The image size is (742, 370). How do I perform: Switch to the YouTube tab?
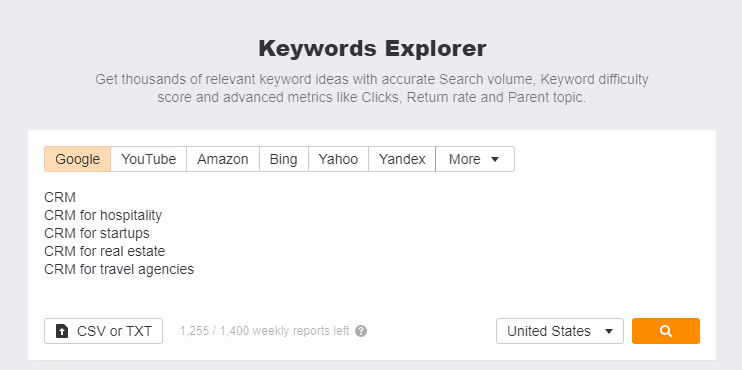(x=149, y=159)
